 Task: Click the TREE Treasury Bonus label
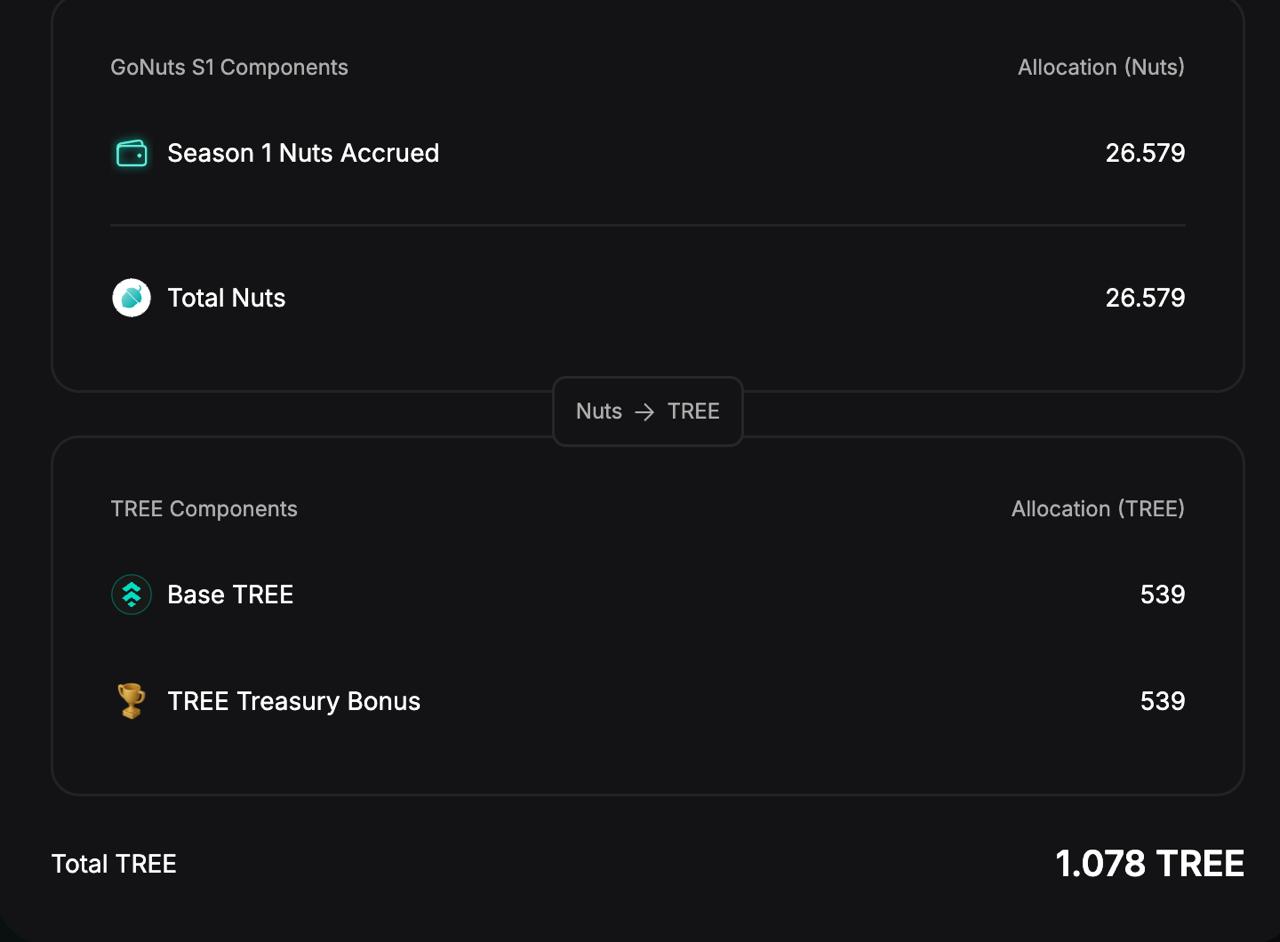tap(294, 701)
